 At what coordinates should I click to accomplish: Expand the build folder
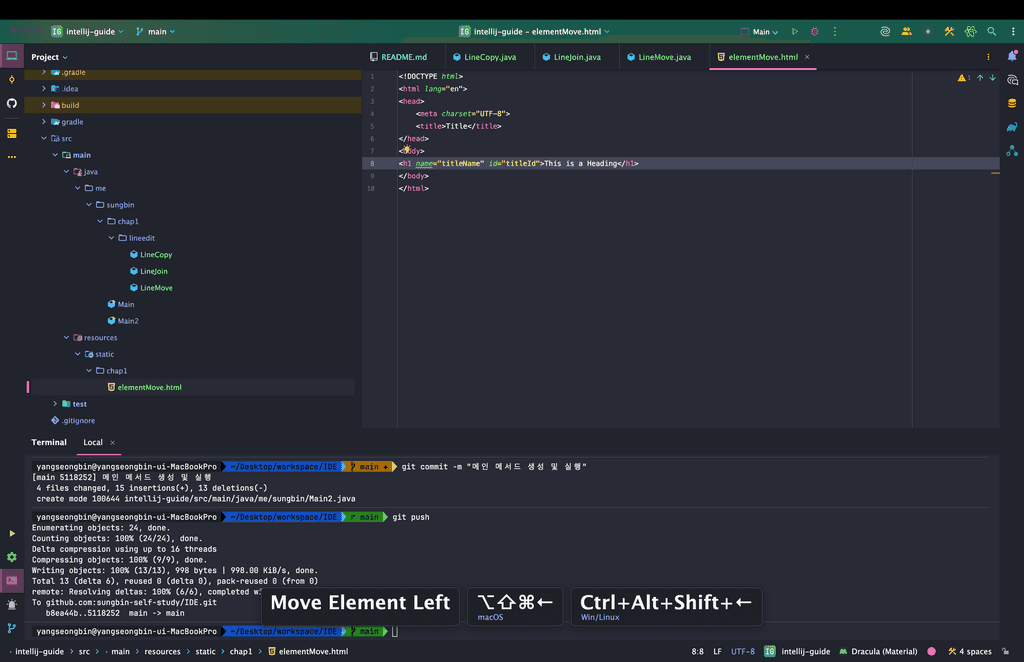44,105
